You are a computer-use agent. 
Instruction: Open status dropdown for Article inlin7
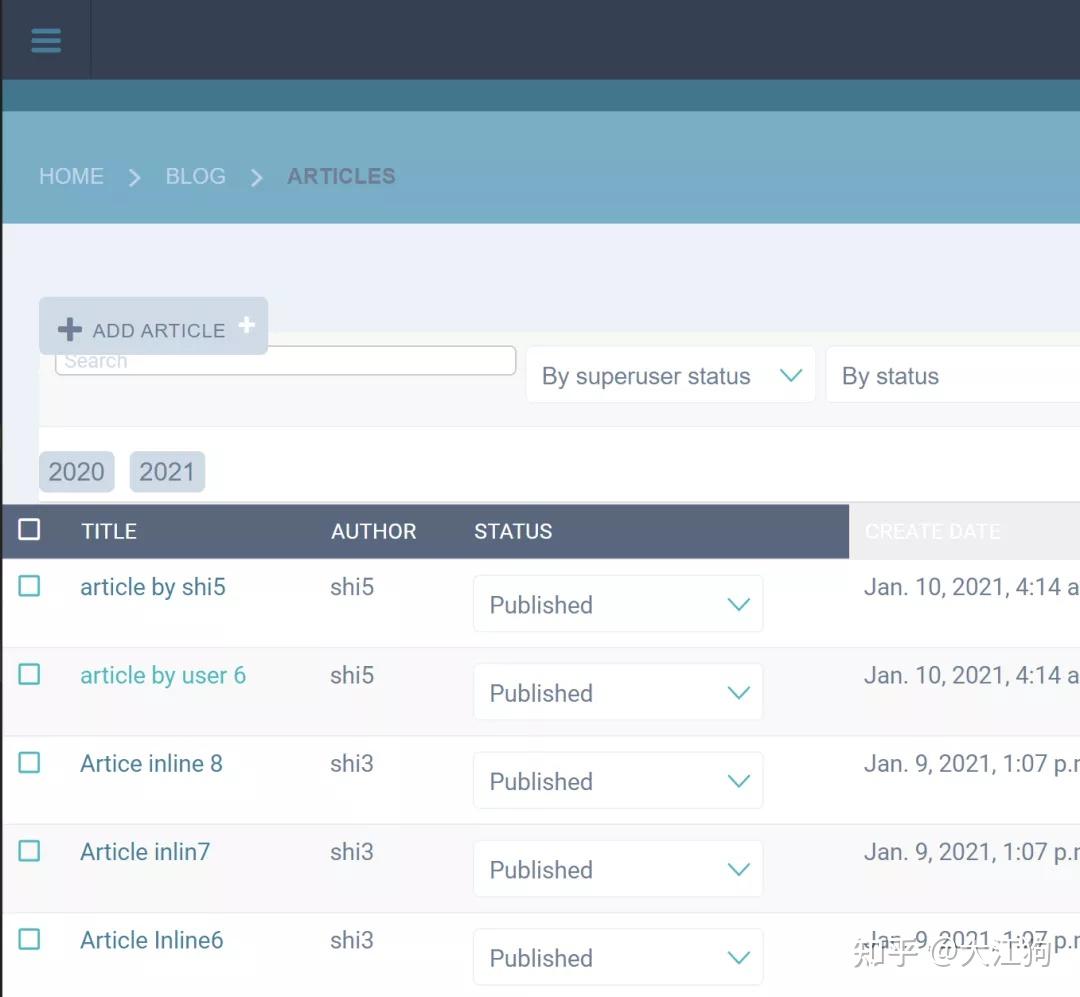pyautogui.click(x=618, y=868)
